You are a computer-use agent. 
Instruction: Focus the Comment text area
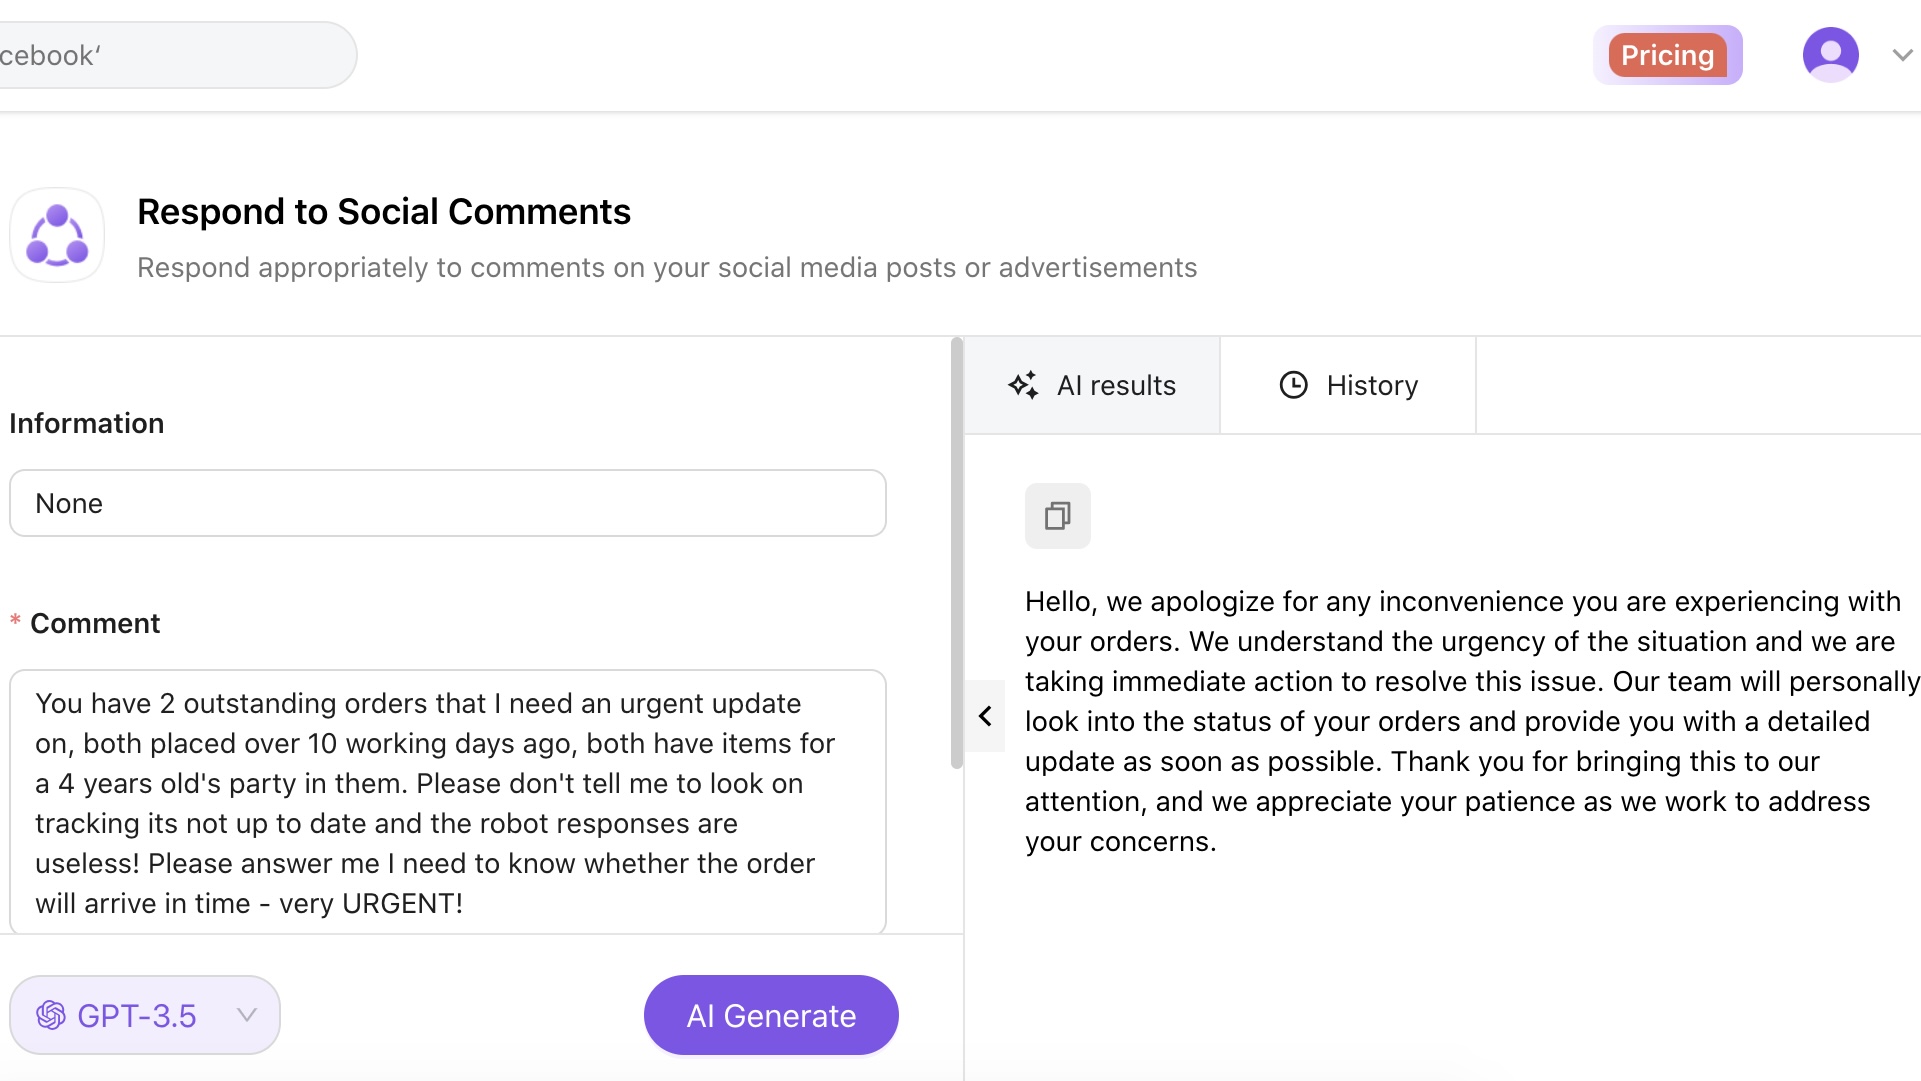click(x=447, y=800)
